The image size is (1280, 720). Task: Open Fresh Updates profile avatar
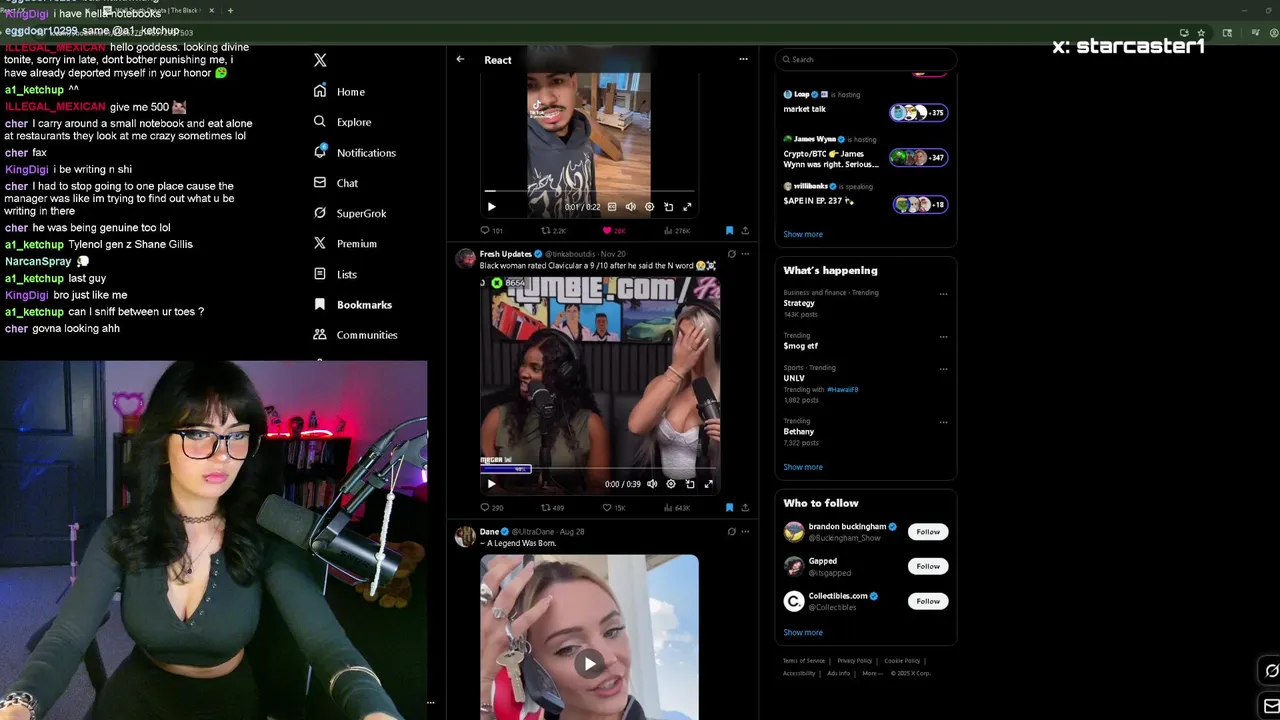(x=465, y=260)
